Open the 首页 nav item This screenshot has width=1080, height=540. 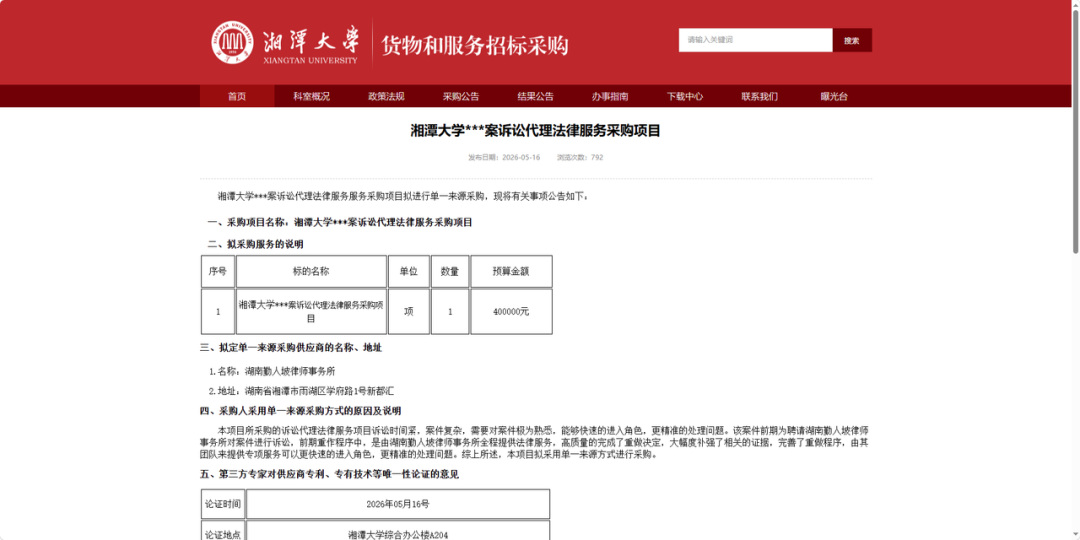click(x=237, y=96)
